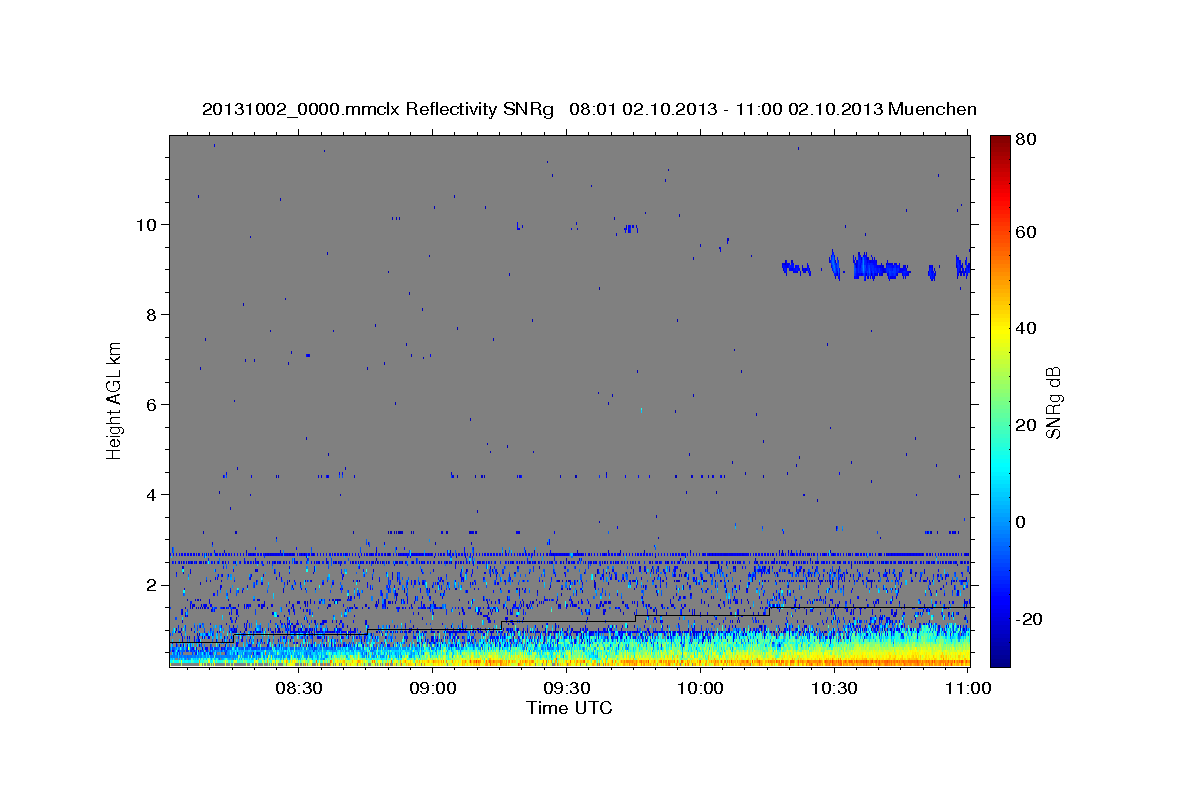
Task: Click the 10:00 time tick label
Action: (x=700, y=688)
